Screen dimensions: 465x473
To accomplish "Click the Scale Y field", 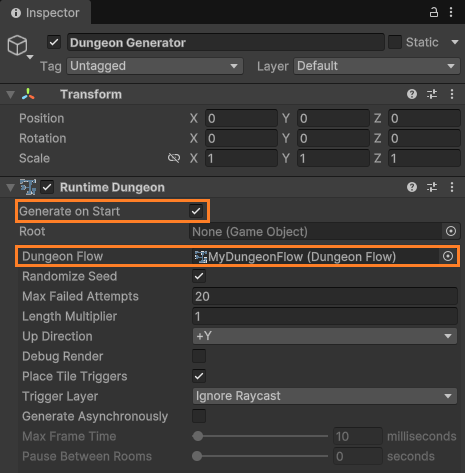I will pyautogui.click(x=333, y=158).
